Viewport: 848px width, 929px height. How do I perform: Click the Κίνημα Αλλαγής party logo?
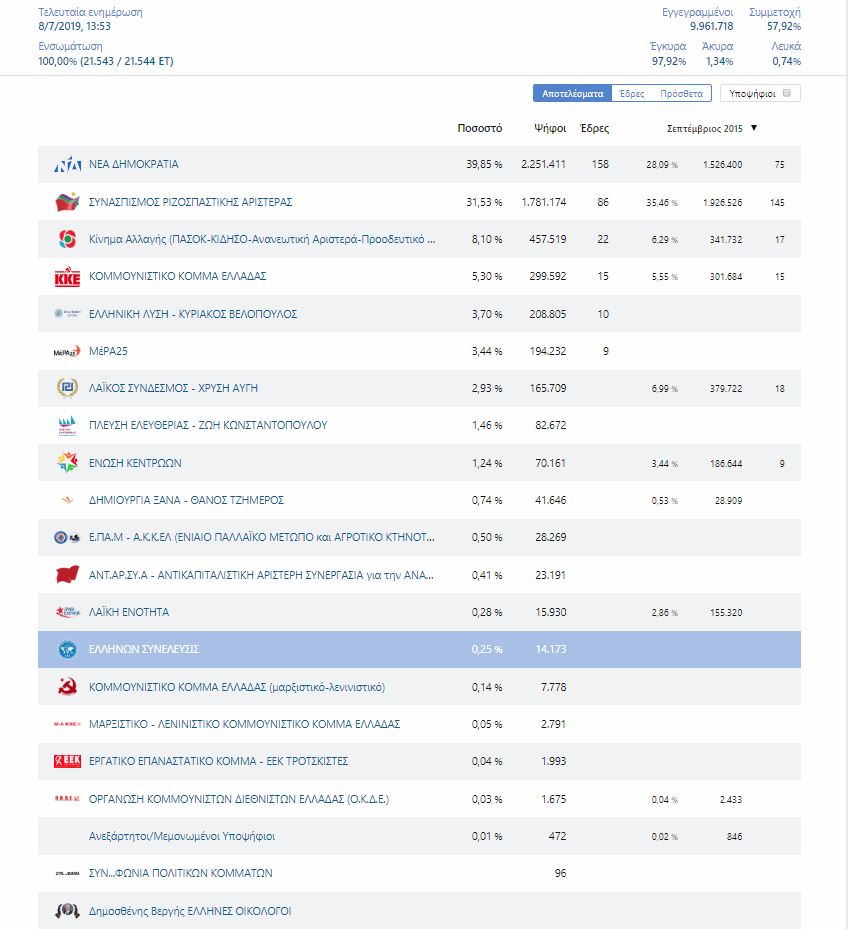[67, 239]
